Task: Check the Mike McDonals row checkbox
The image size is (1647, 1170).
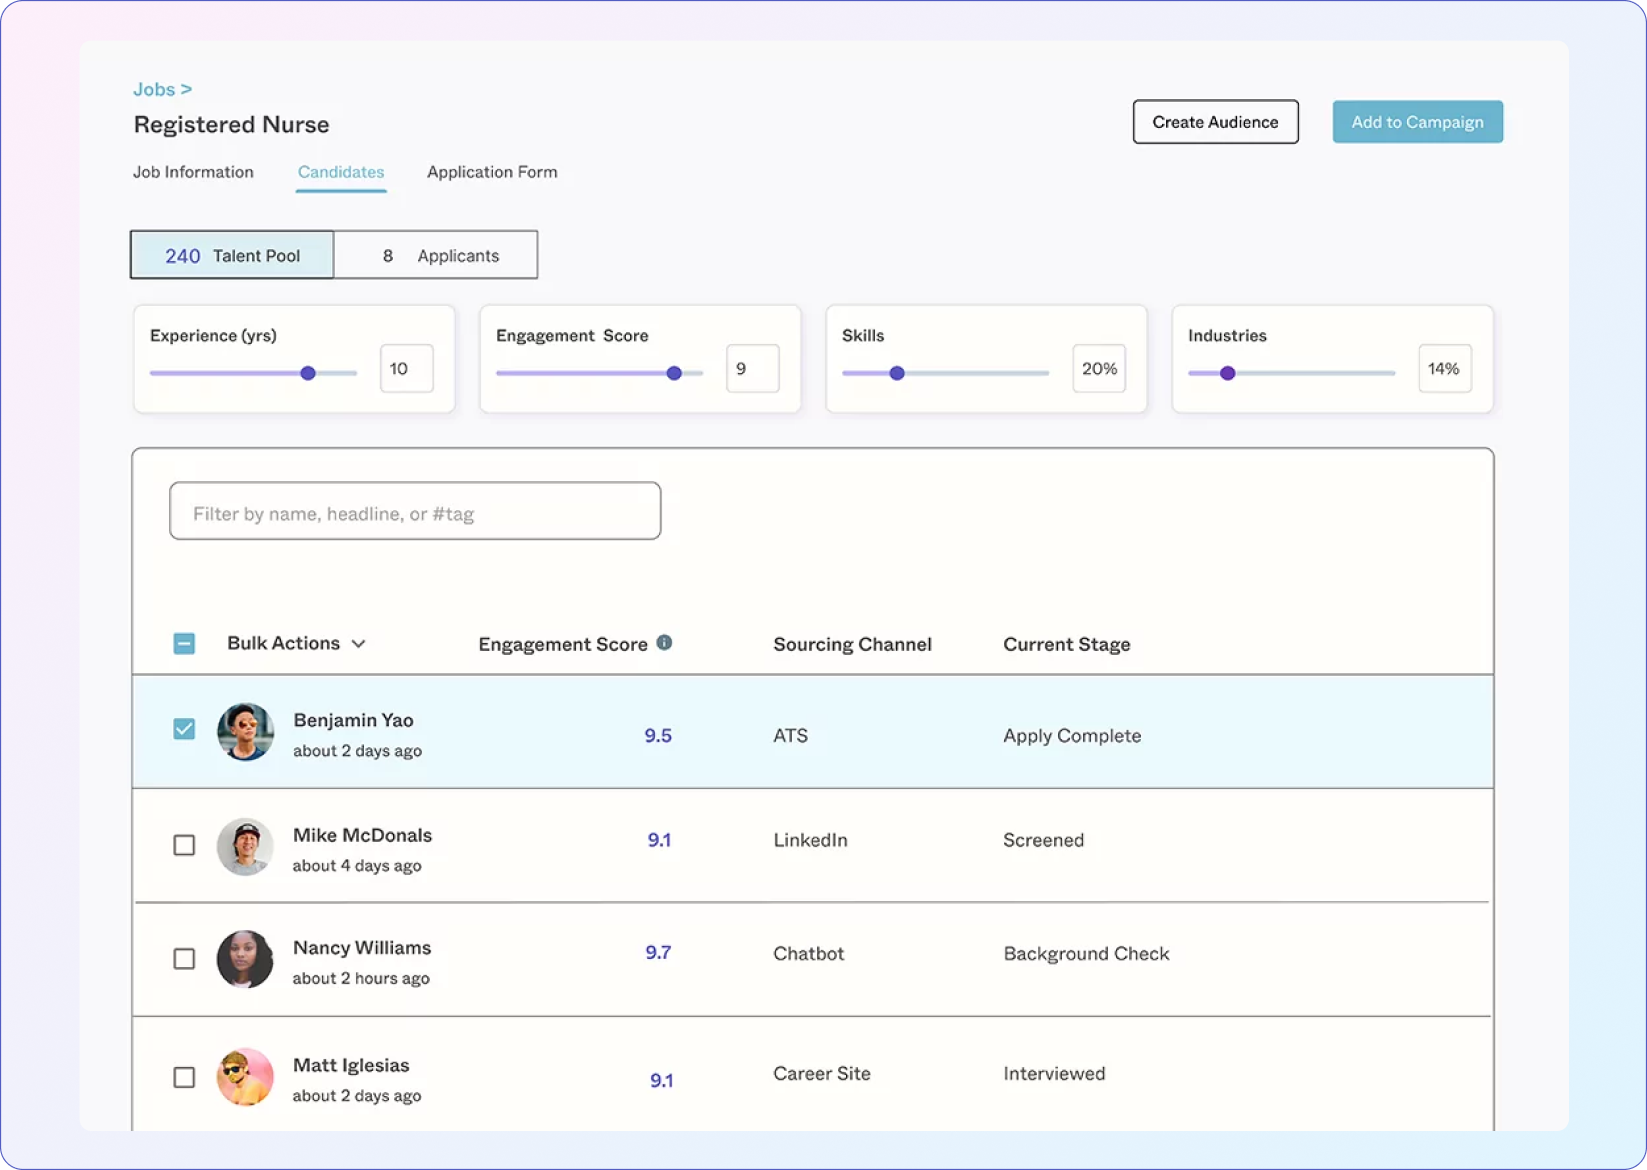Action: coord(184,845)
